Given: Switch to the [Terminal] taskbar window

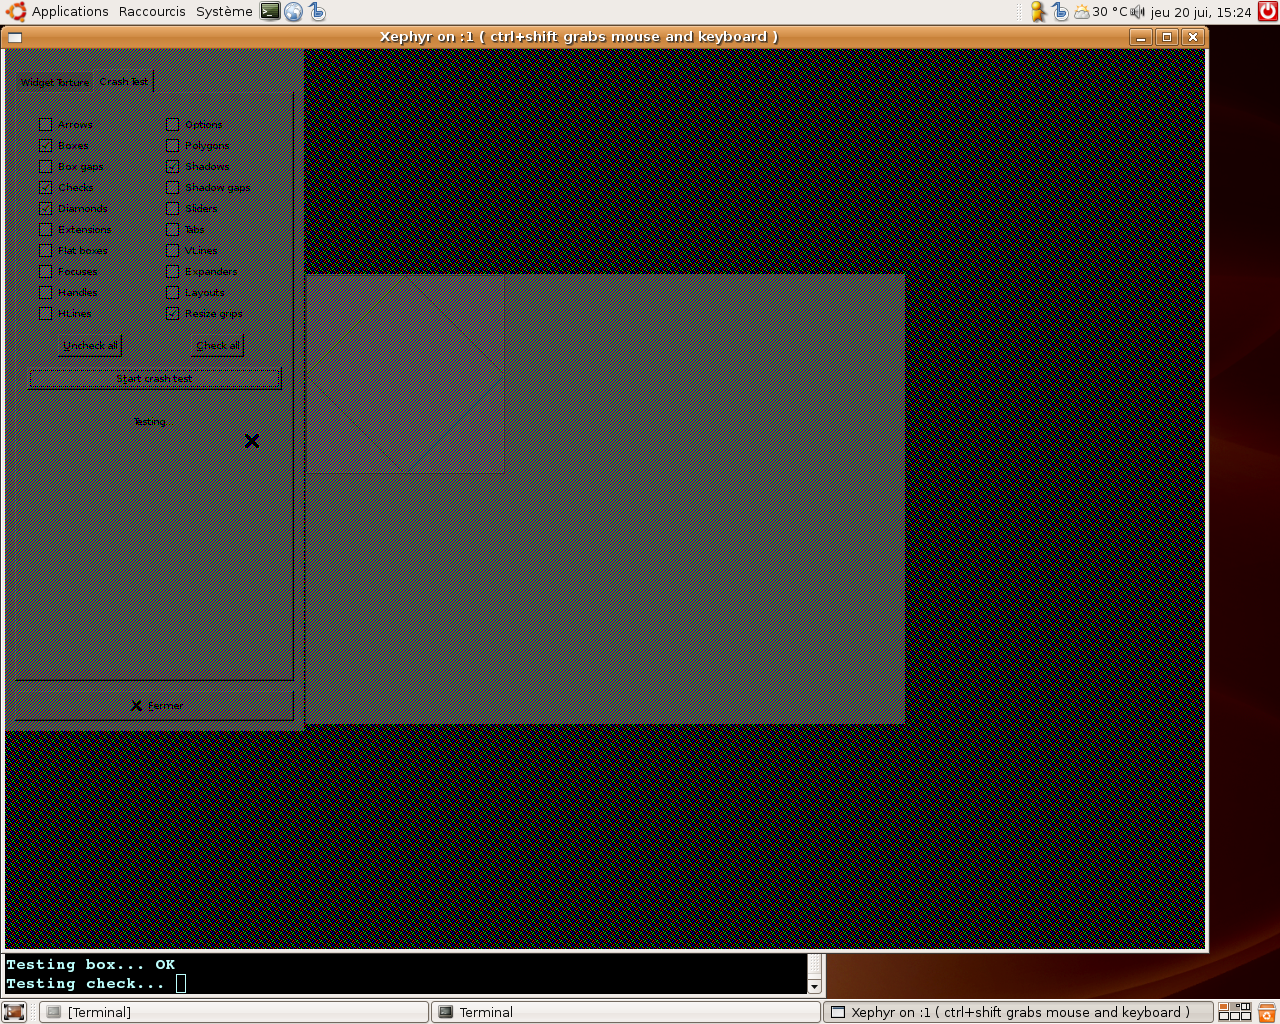Looking at the screenshot, I should pyautogui.click(x=235, y=1012).
